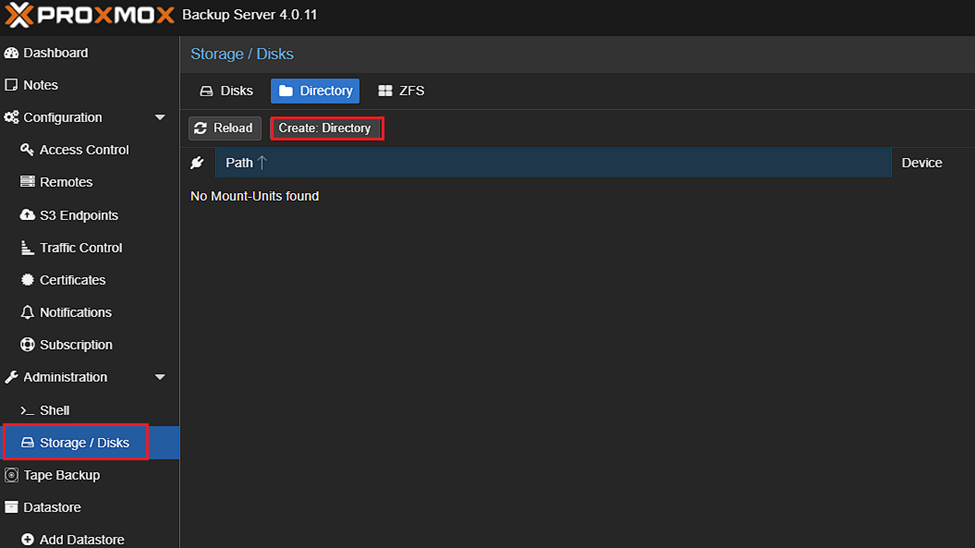
Task: Click the Access Control key icon
Action: pyautogui.click(x=28, y=150)
